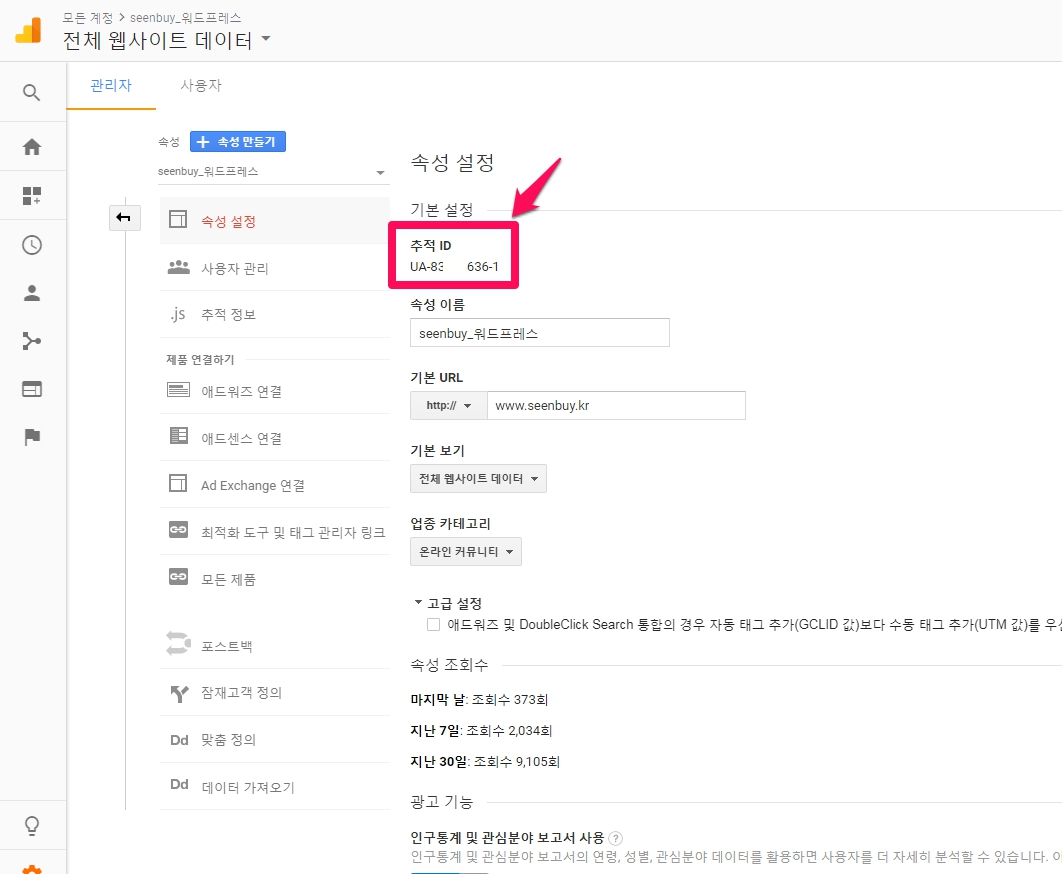
Task: Open 추적 정보 in the property menu
Action: point(229,315)
